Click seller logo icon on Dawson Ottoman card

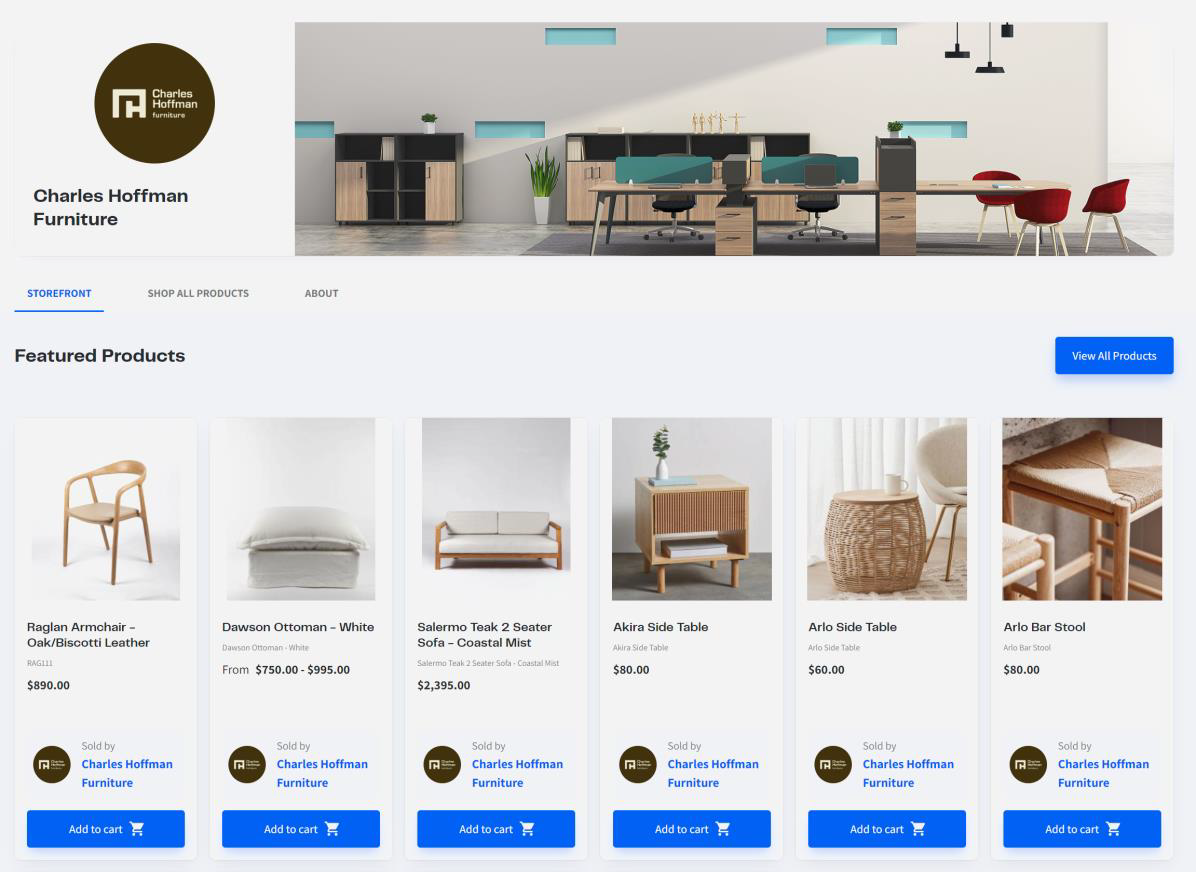pos(247,764)
